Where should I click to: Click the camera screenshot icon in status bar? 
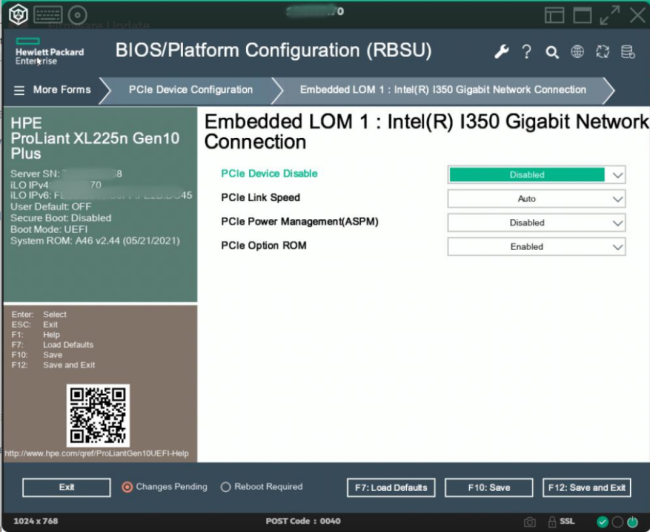click(x=530, y=522)
